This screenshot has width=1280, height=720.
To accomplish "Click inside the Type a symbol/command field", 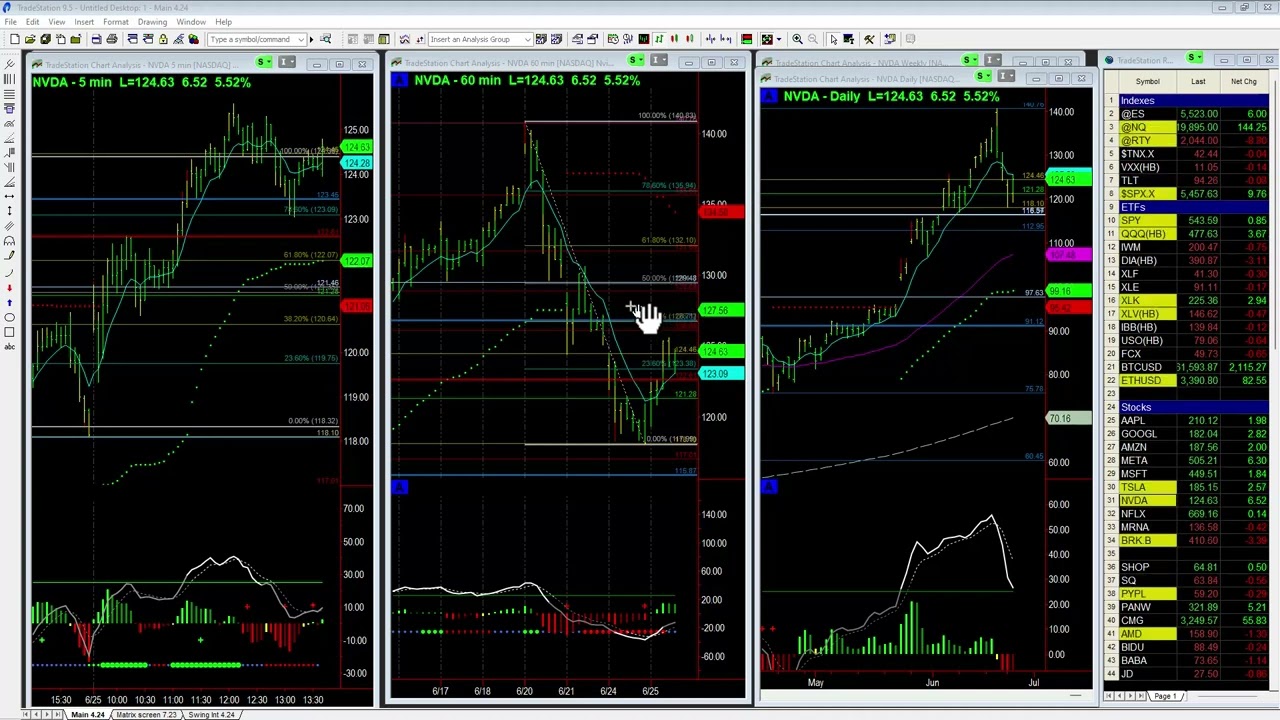I will tap(250, 40).
